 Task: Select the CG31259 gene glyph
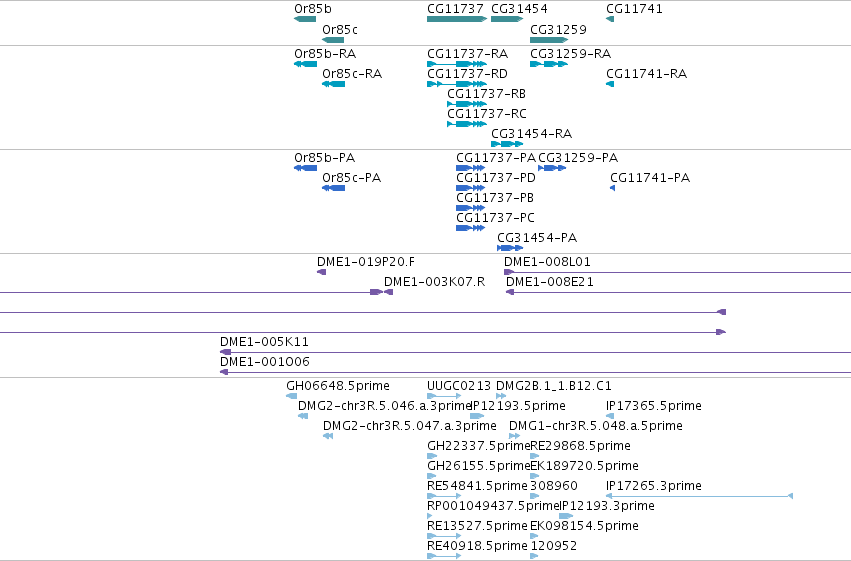(x=549, y=40)
